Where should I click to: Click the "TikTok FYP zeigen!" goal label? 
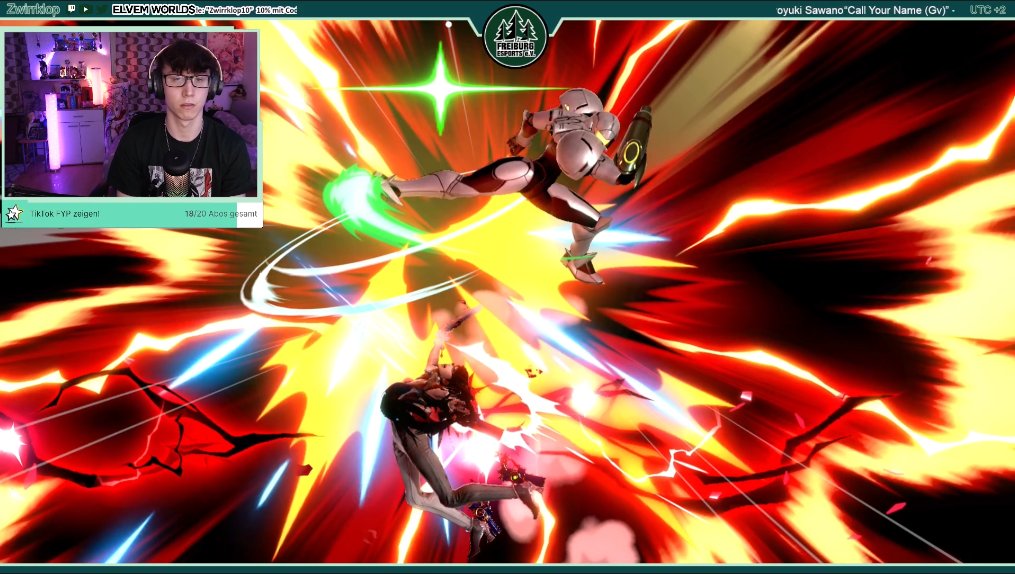[x=65, y=214]
